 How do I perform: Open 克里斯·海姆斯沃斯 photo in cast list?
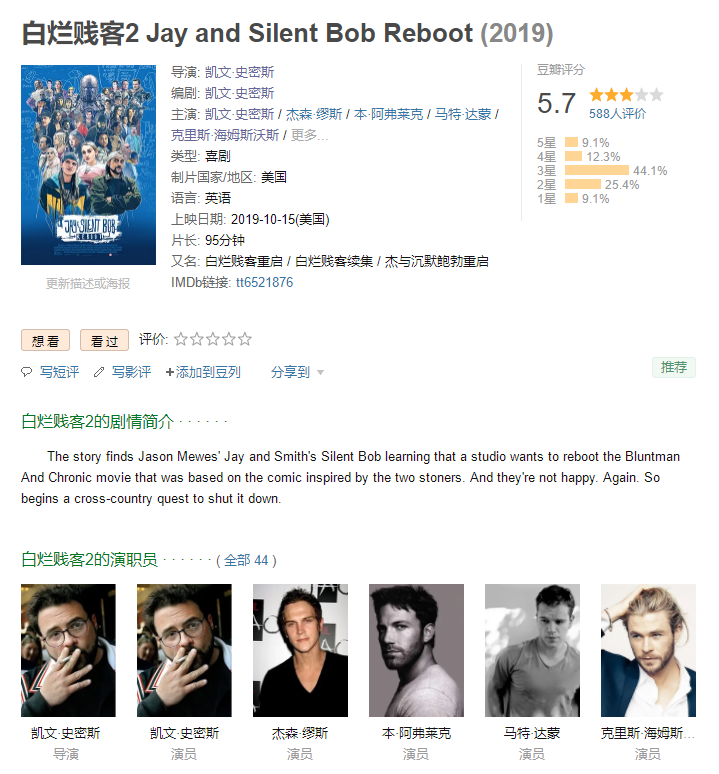648,650
